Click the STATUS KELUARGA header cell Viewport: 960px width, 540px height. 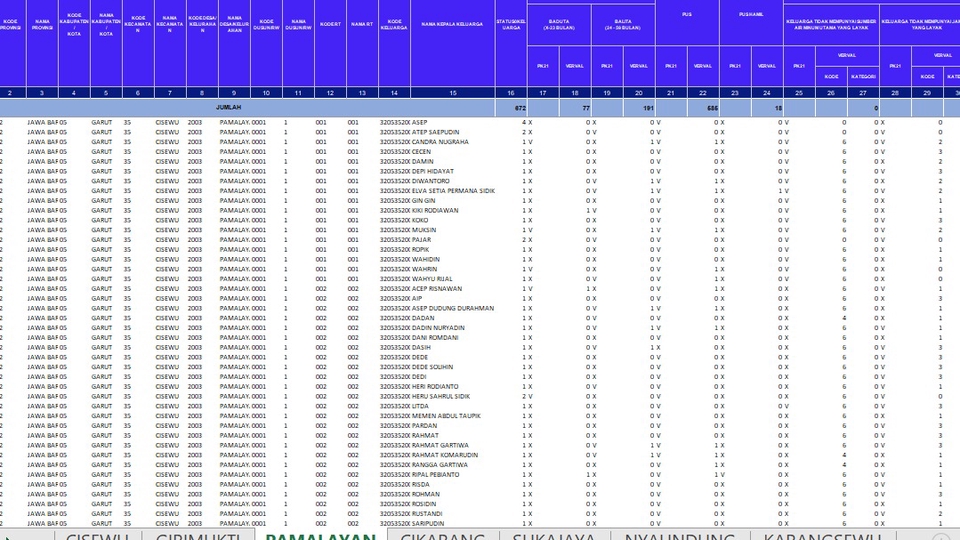coord(511,43)
